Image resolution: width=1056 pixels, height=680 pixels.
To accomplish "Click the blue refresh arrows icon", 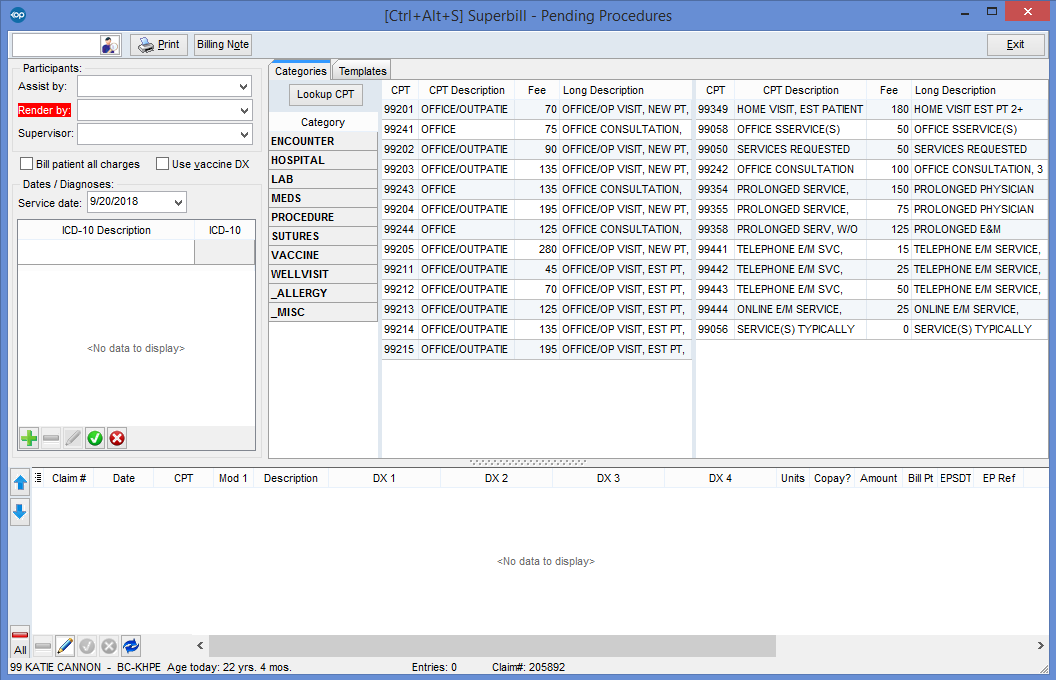I will [x=131, y=646].
